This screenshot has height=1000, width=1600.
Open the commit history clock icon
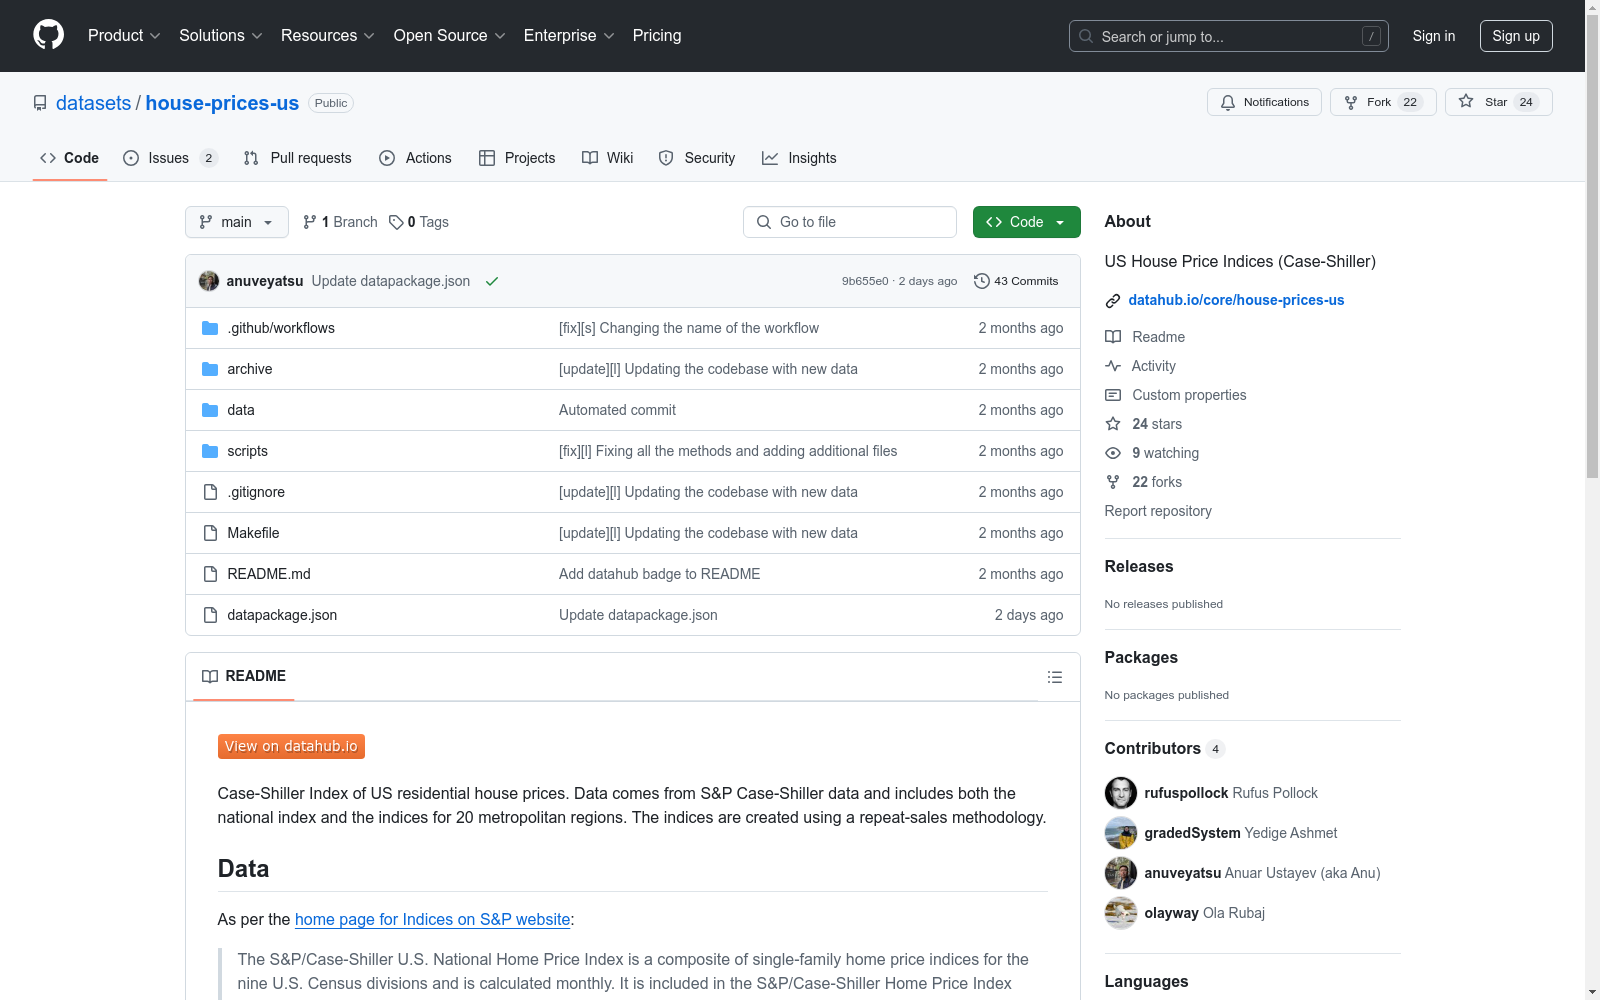click(981, 281)
